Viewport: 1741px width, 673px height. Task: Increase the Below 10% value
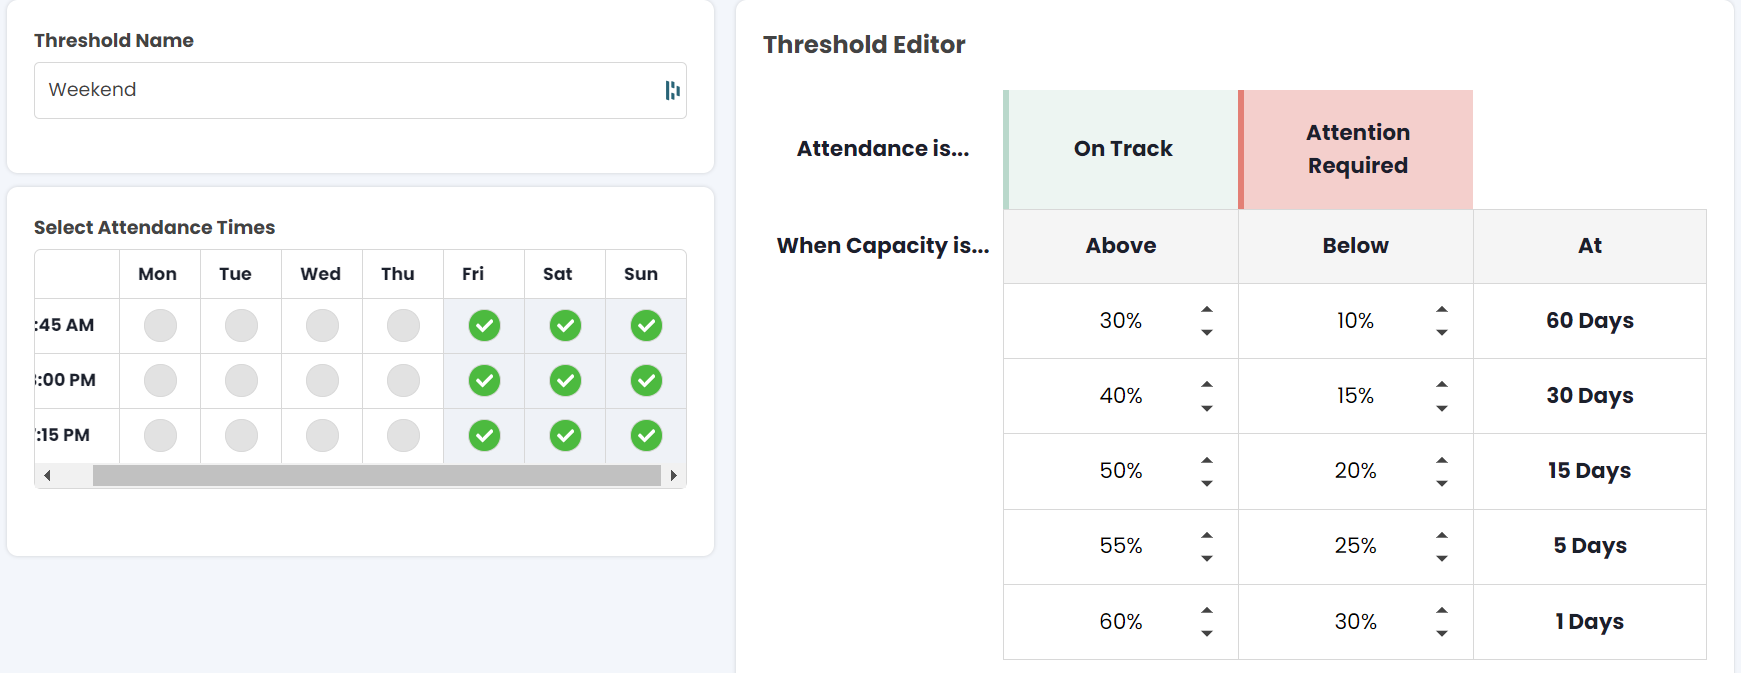pyautogui.click(x=1441, y=310)
